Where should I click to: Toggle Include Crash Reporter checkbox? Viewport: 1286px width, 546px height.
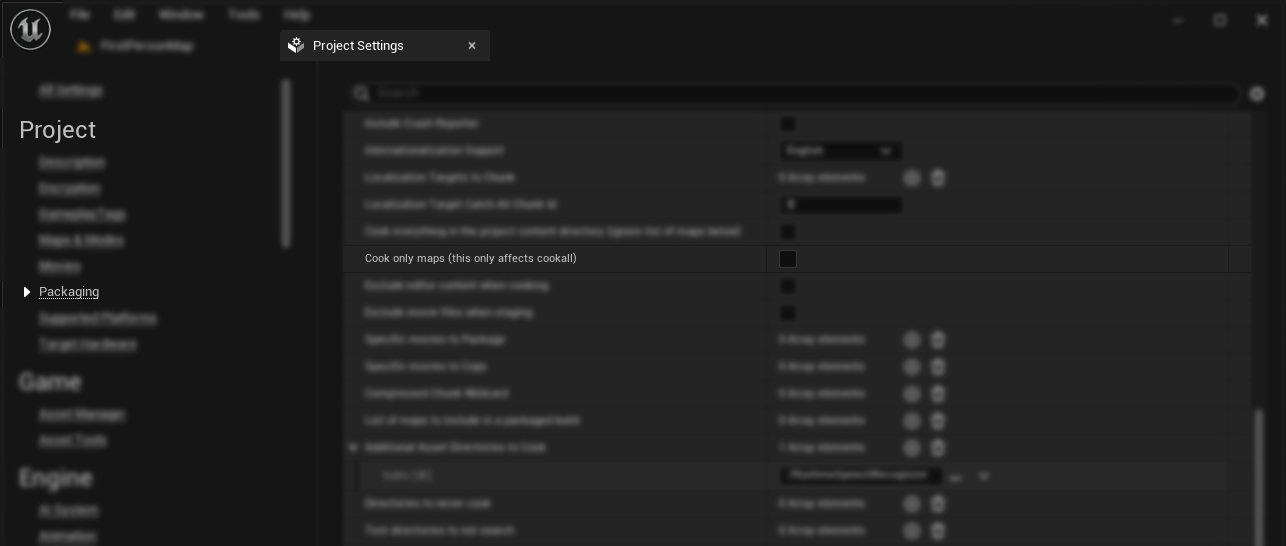coord(788,124)
